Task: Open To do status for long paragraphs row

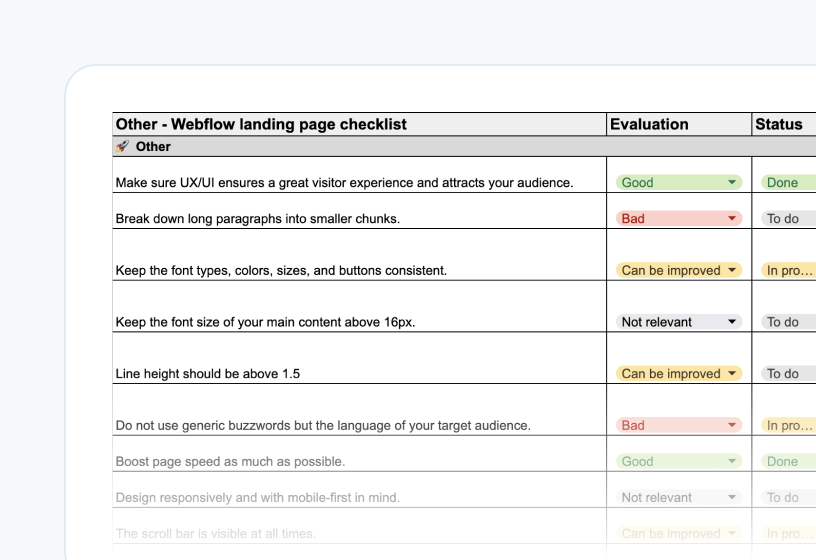Action: 788,219
